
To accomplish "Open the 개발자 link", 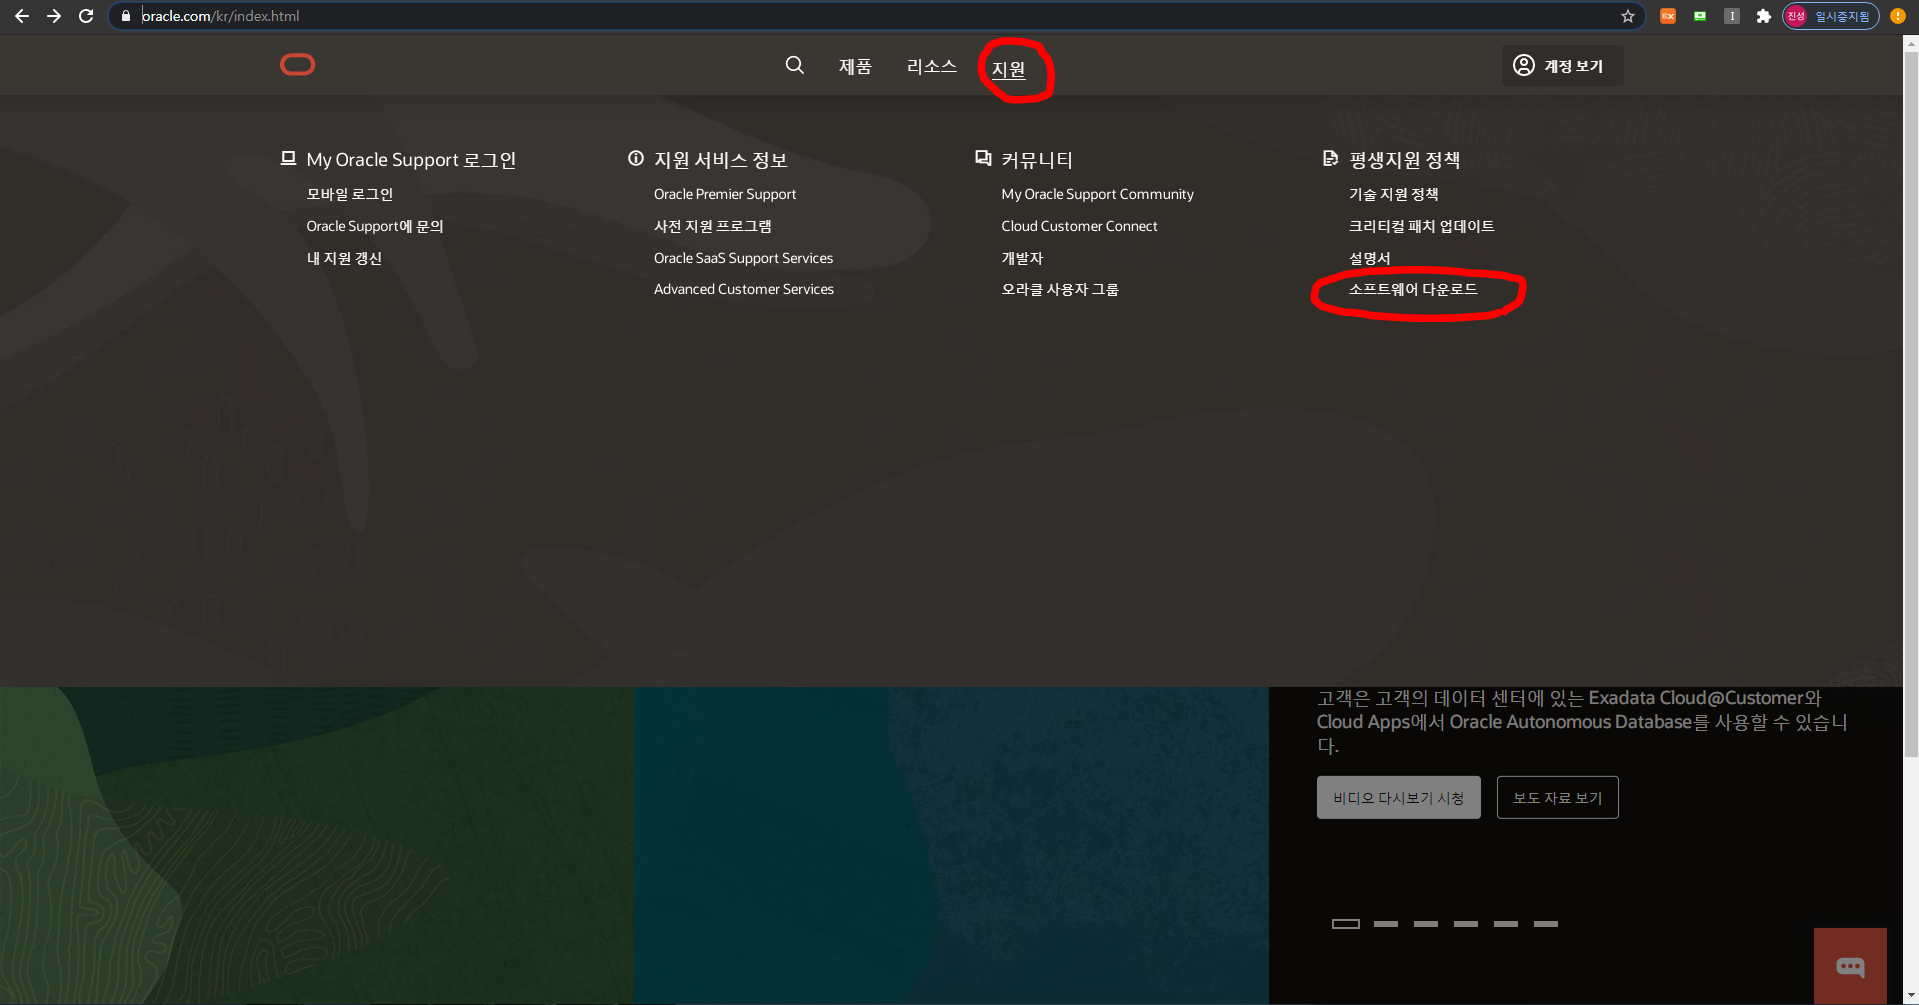I will click(x=1022, y=258).
